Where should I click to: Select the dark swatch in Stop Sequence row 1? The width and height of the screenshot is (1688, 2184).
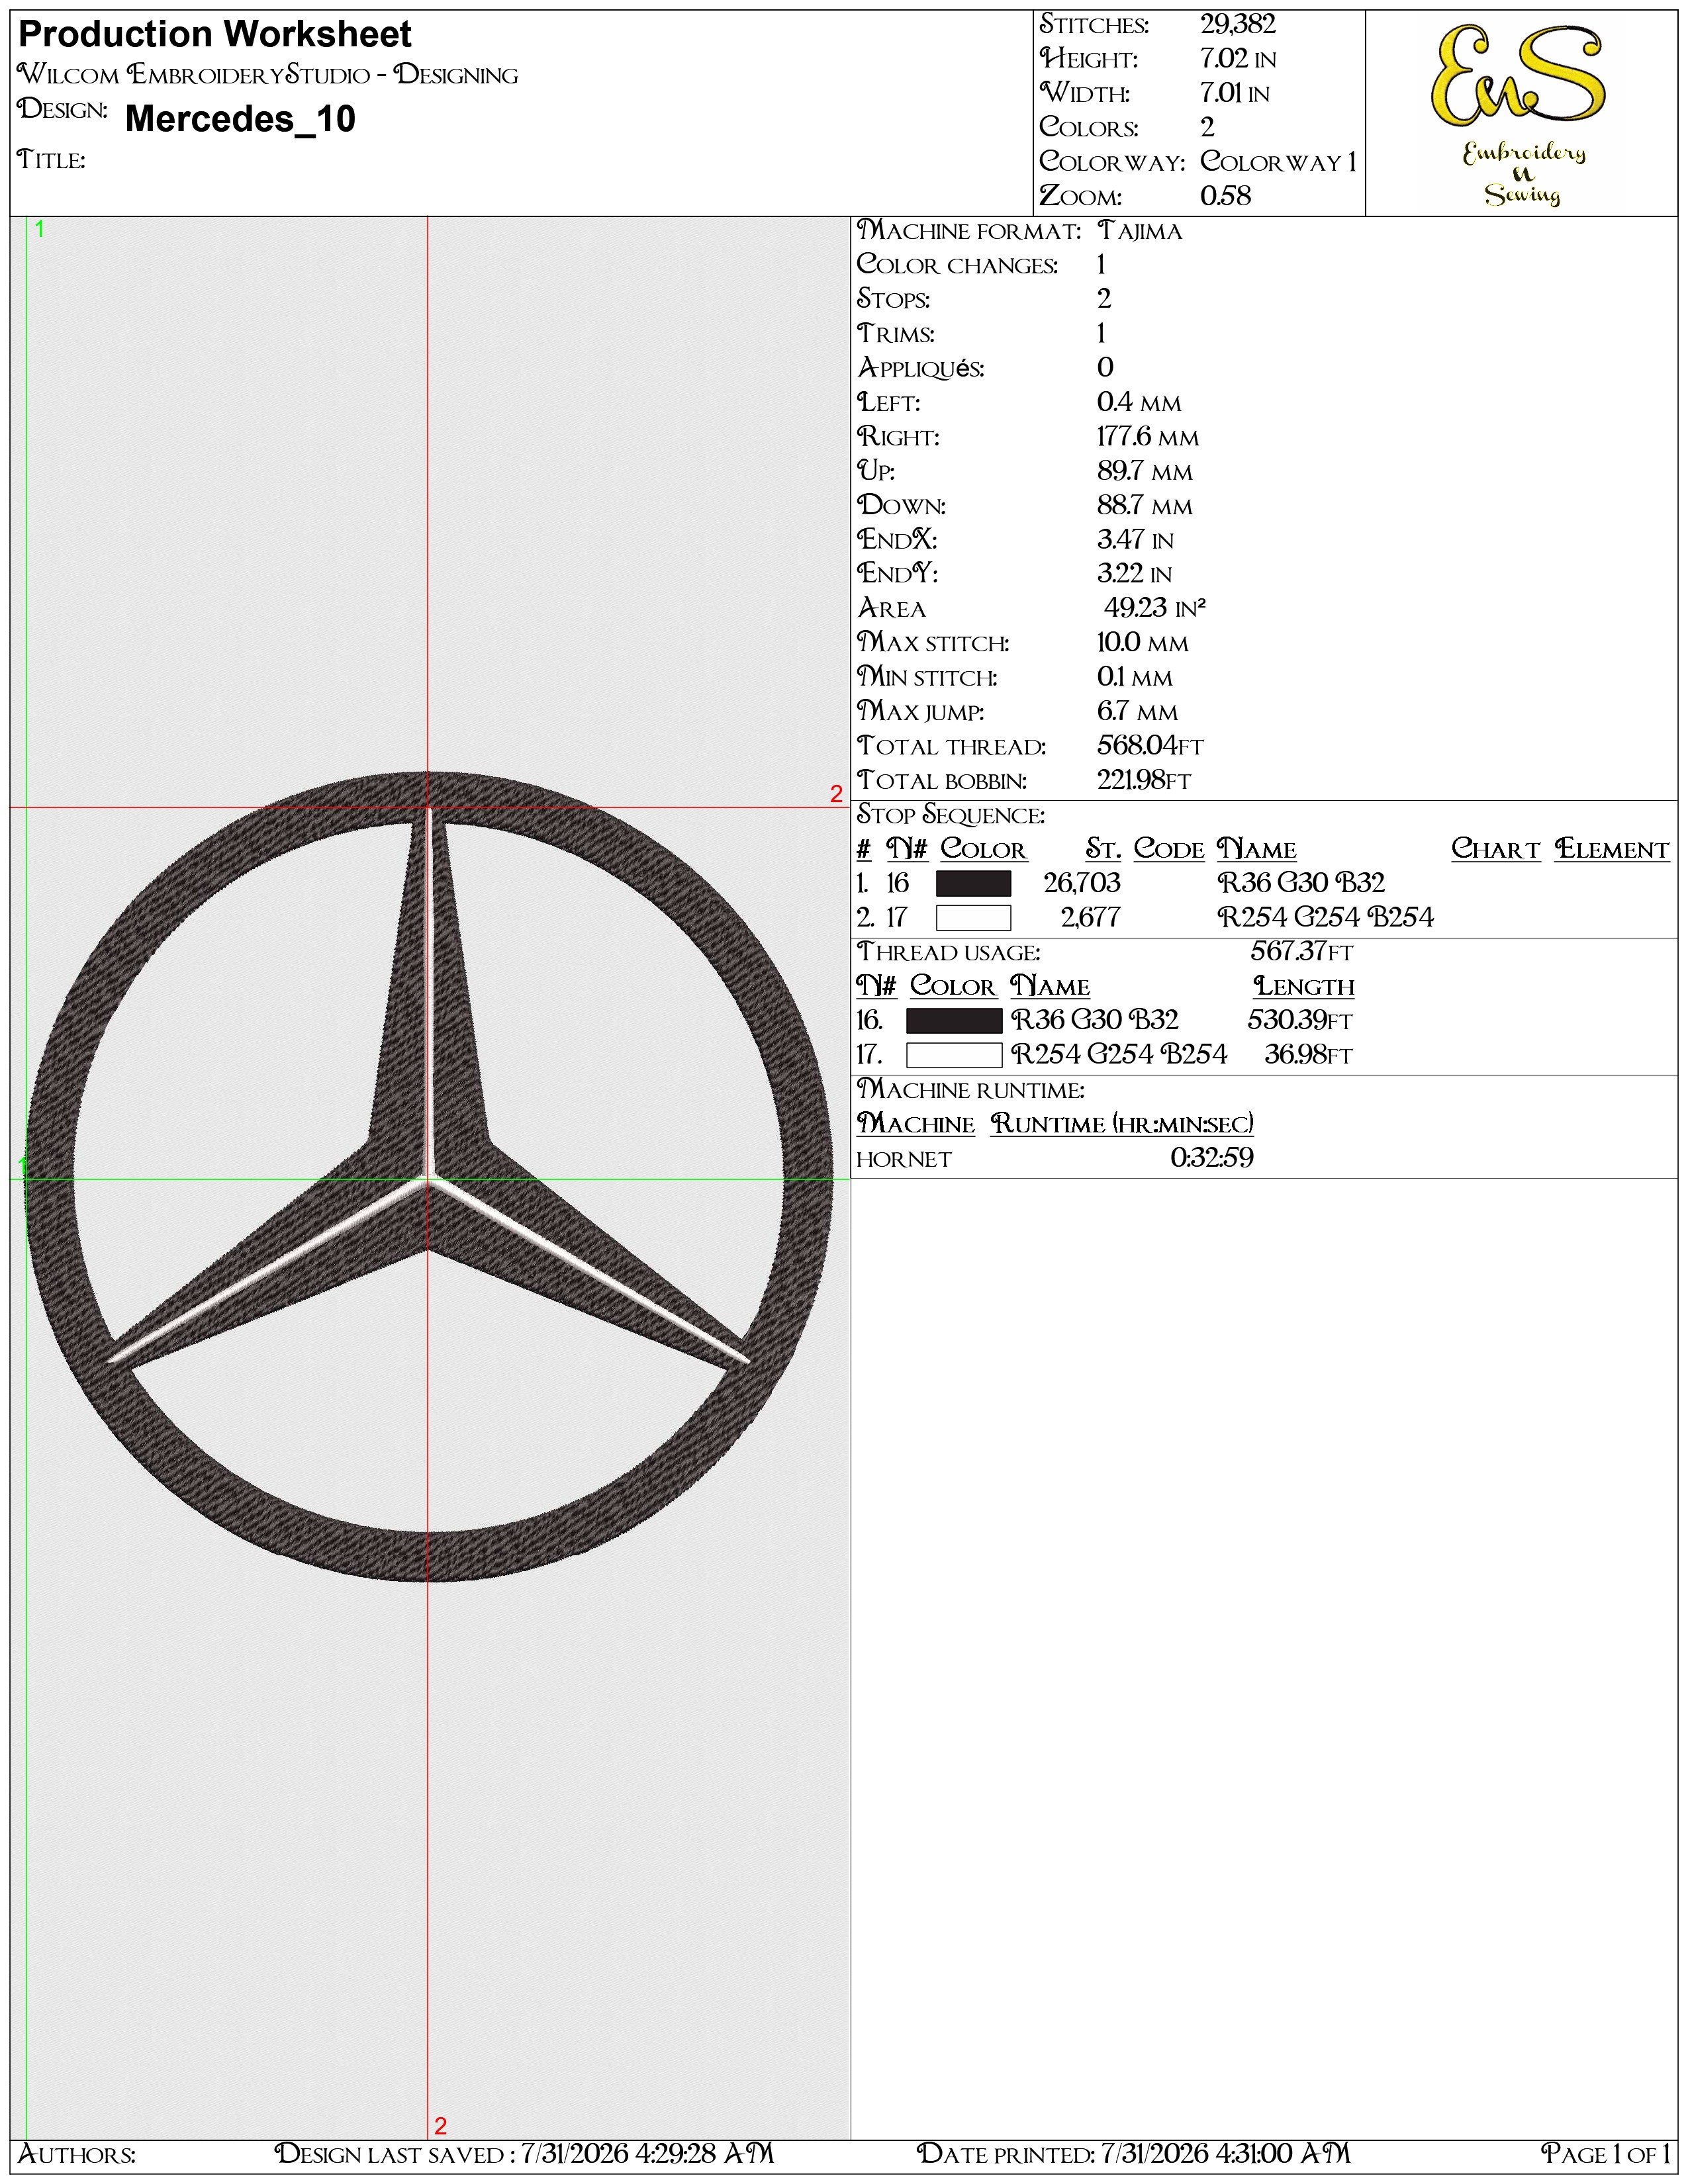[x=973, y=883]
